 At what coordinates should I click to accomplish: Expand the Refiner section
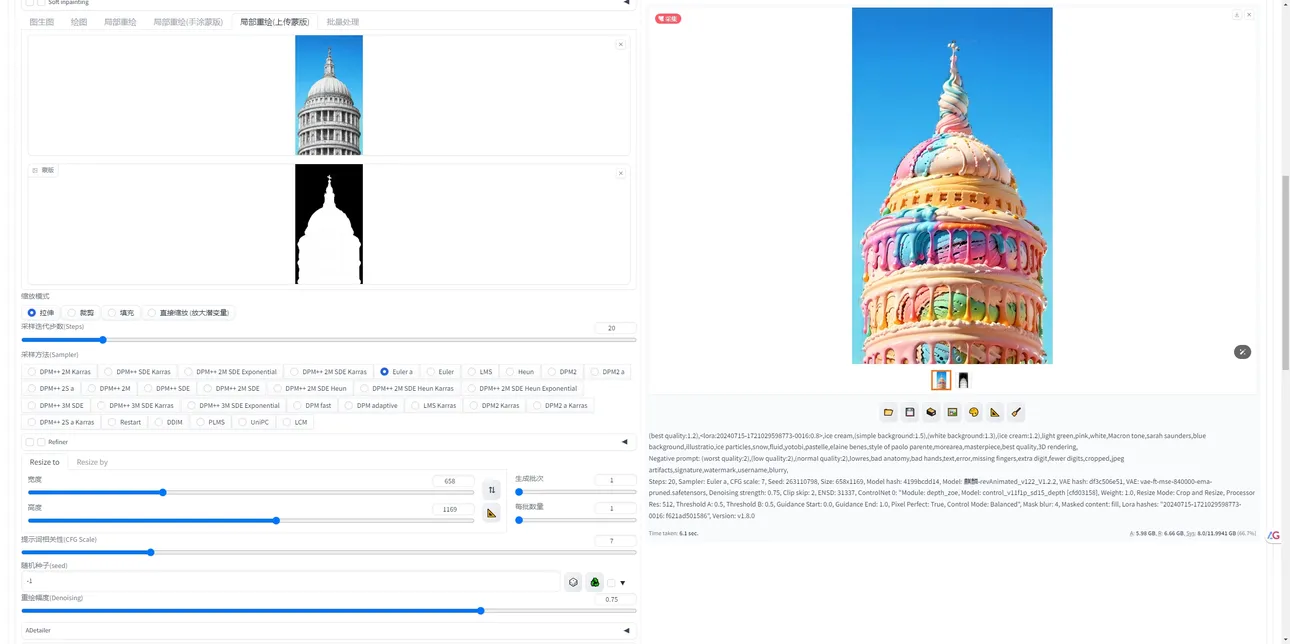click(x=328, y=441)
